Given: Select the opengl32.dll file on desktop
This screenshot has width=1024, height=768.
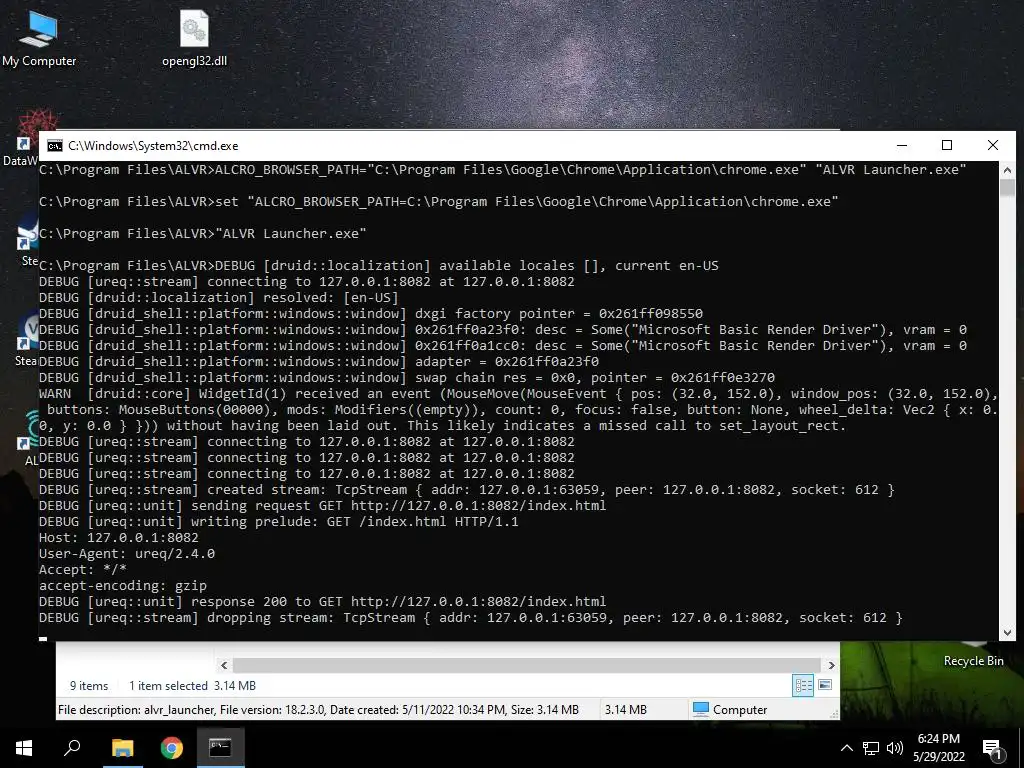Looking at the screenshot, I should point(195,37).
